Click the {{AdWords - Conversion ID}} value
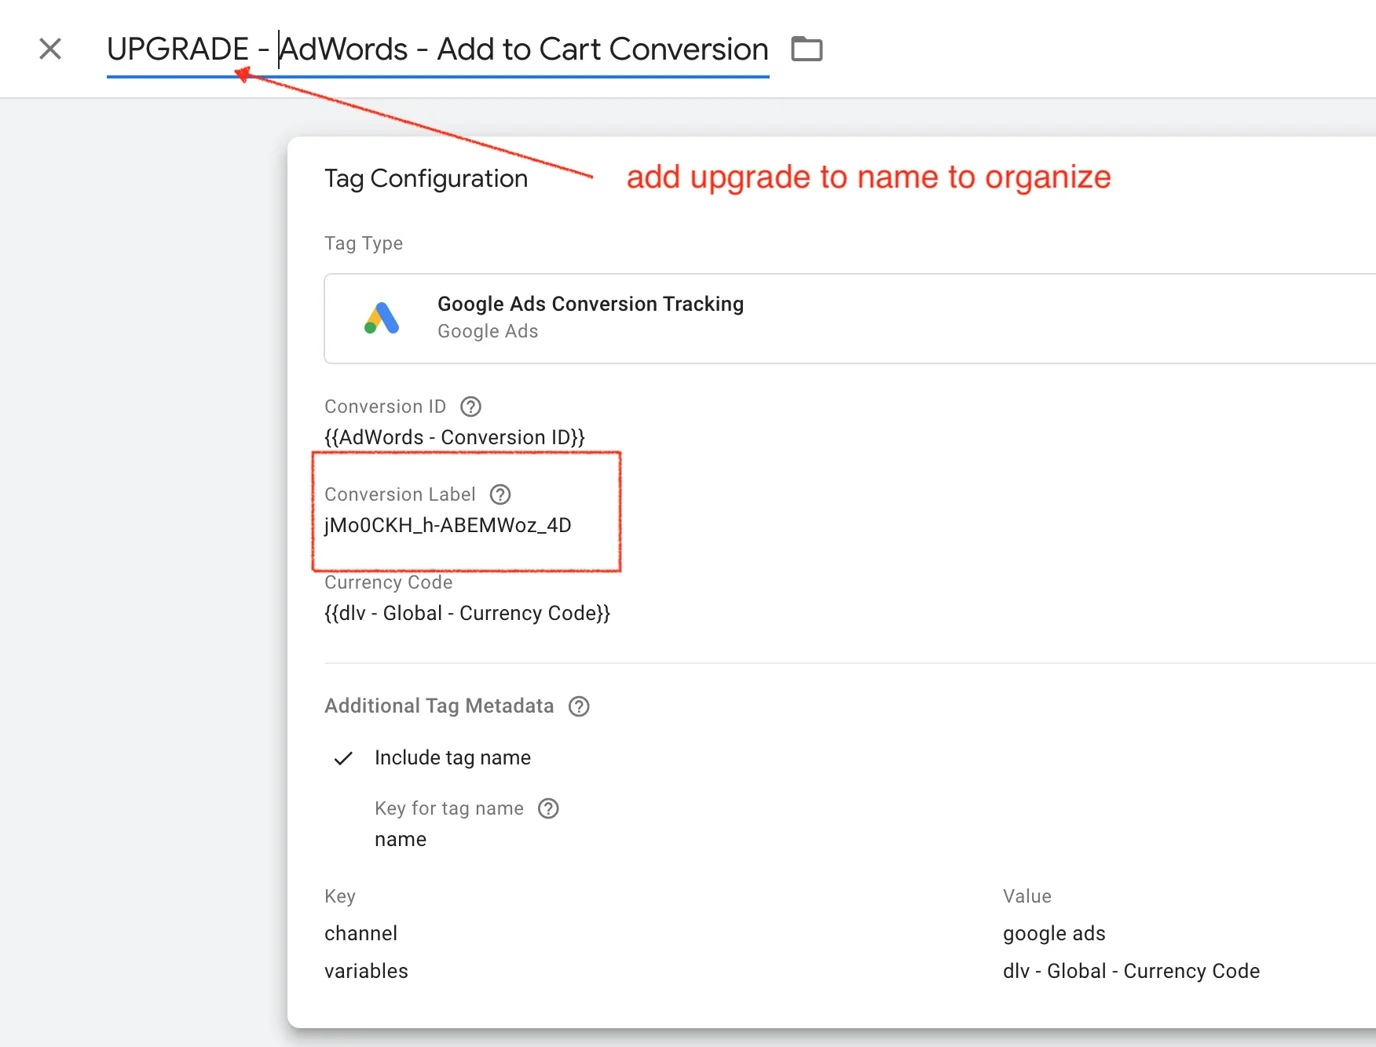The image size is (1376, 1047). tap(455, 437)
